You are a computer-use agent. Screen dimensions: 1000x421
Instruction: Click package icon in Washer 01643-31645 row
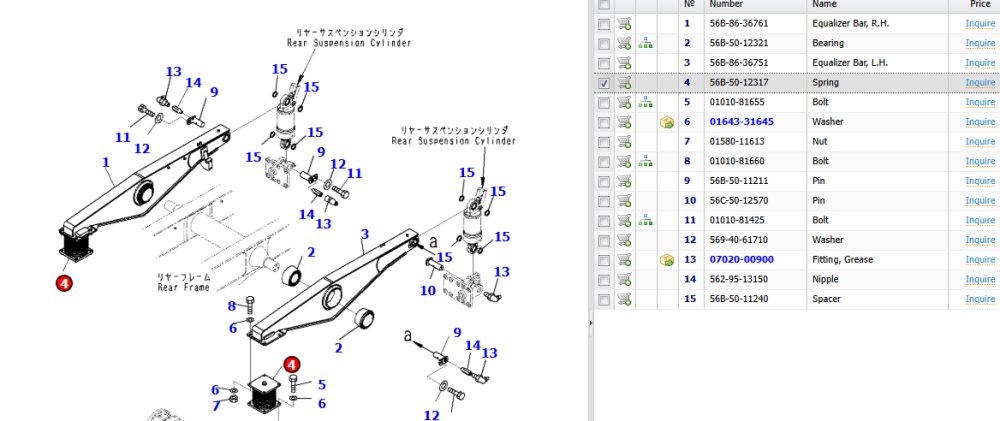click(x=667, y=122)
